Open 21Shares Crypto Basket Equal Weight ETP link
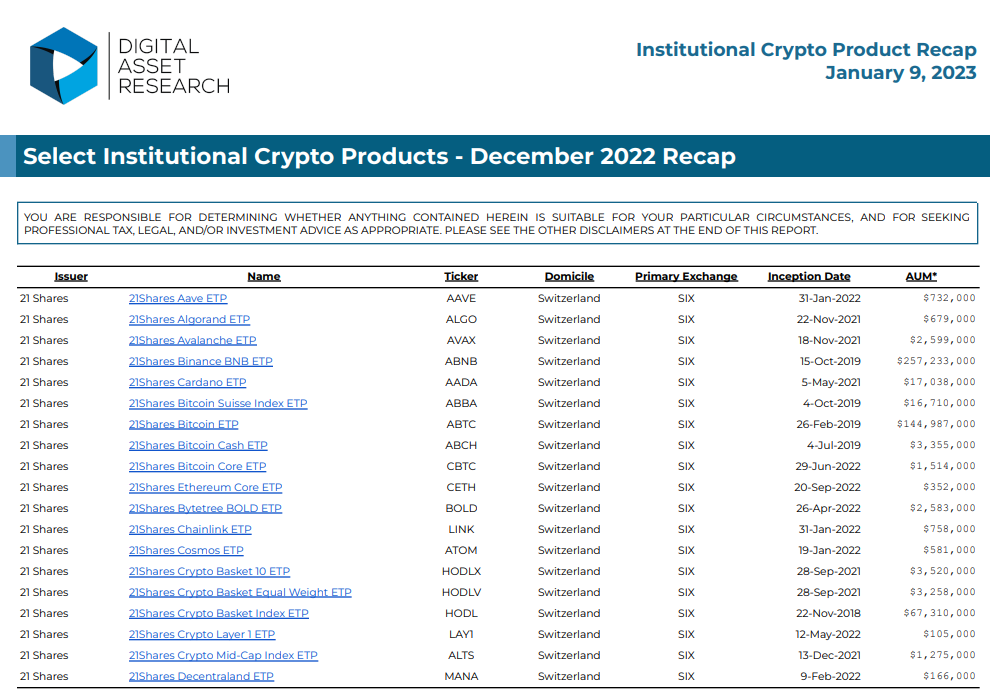This screenshot has width=990, height=698. coord(240,592)
